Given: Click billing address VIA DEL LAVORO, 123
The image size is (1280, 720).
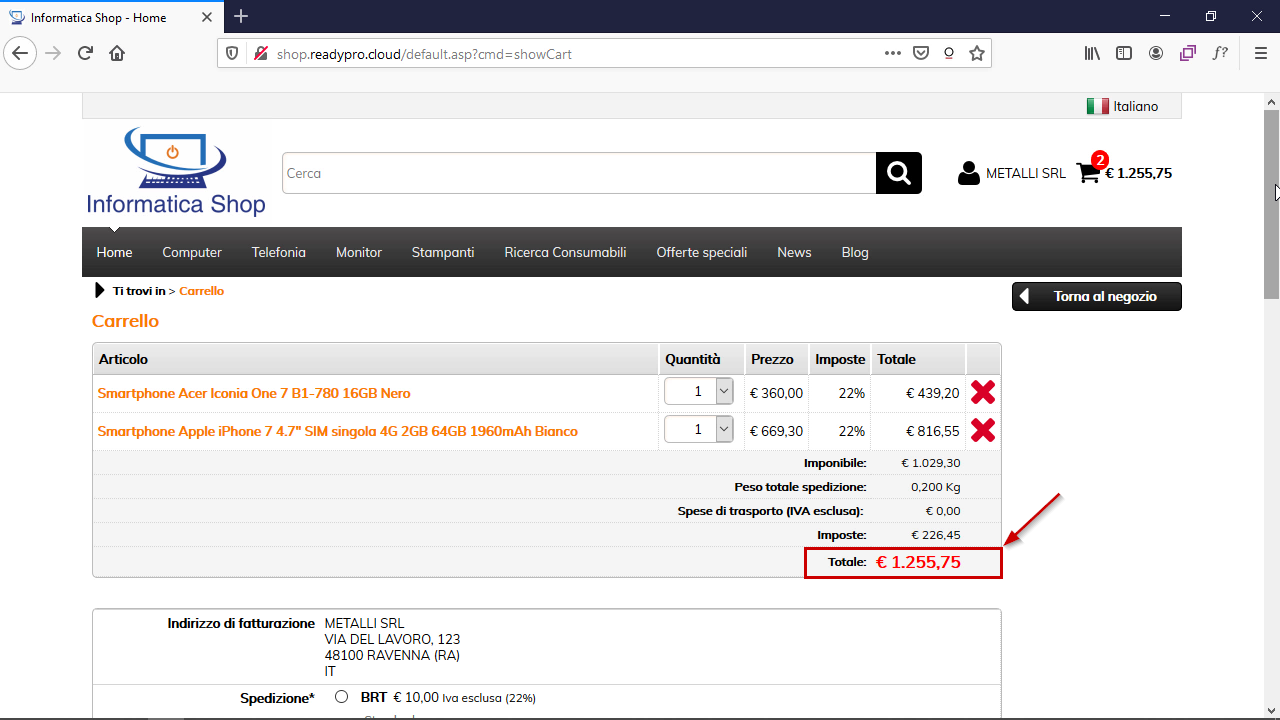Looking at the screenshot, I should [x=392, y=639].
